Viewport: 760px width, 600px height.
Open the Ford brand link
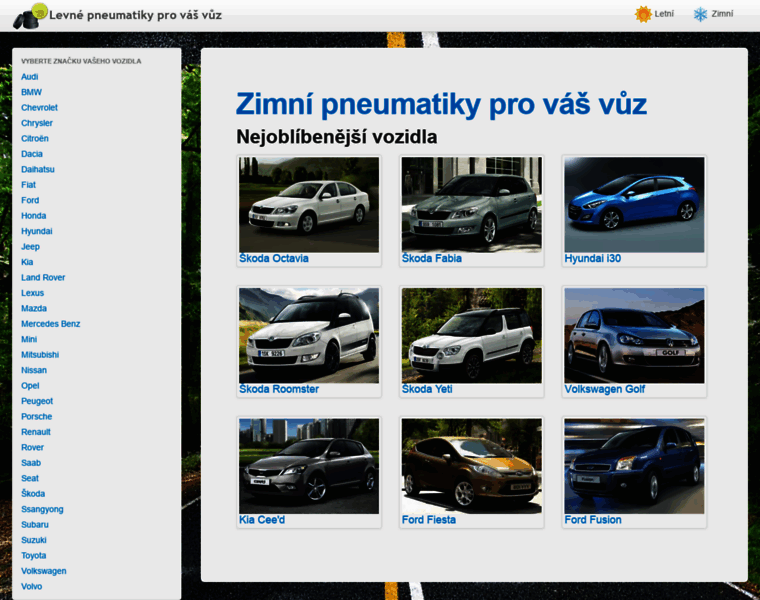point(30,200)
